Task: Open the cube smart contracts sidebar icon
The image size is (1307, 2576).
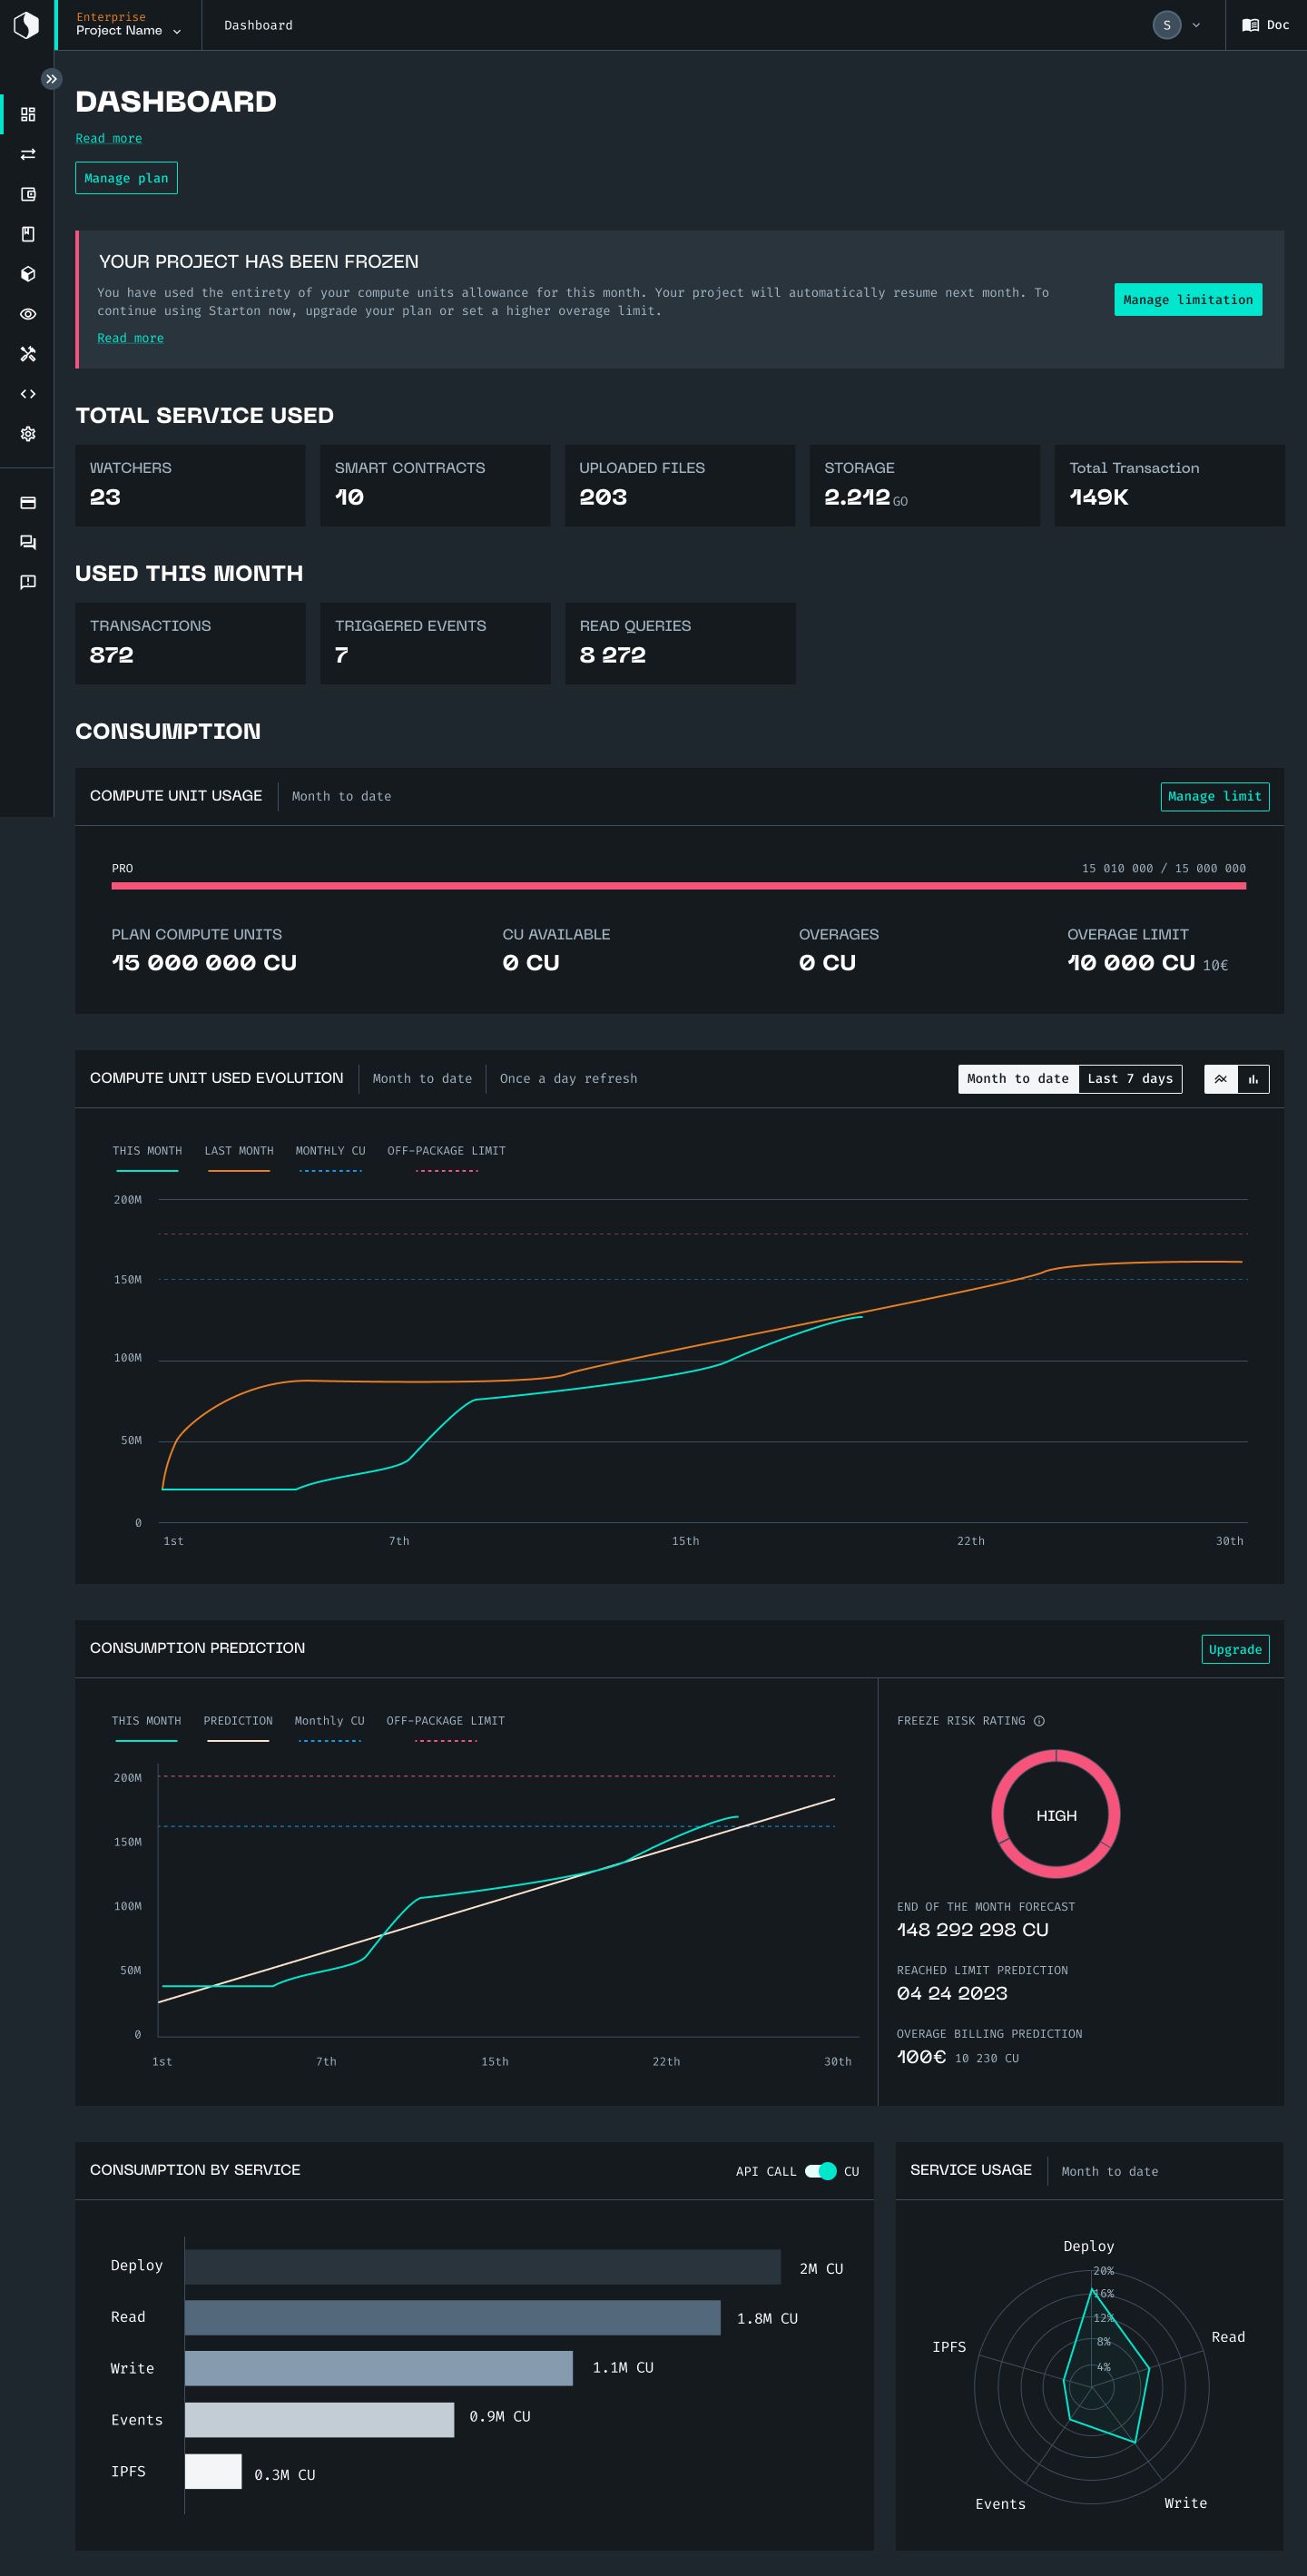Action: [28, 274]
